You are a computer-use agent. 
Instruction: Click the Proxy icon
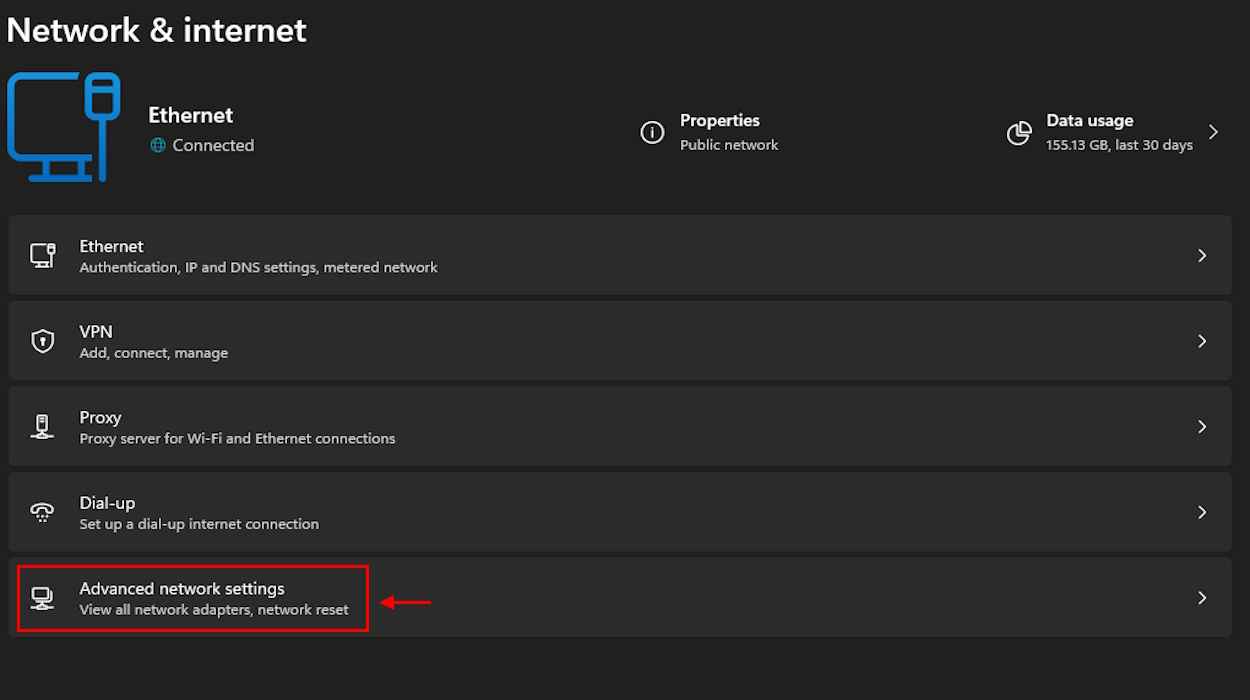coord(43,425)
